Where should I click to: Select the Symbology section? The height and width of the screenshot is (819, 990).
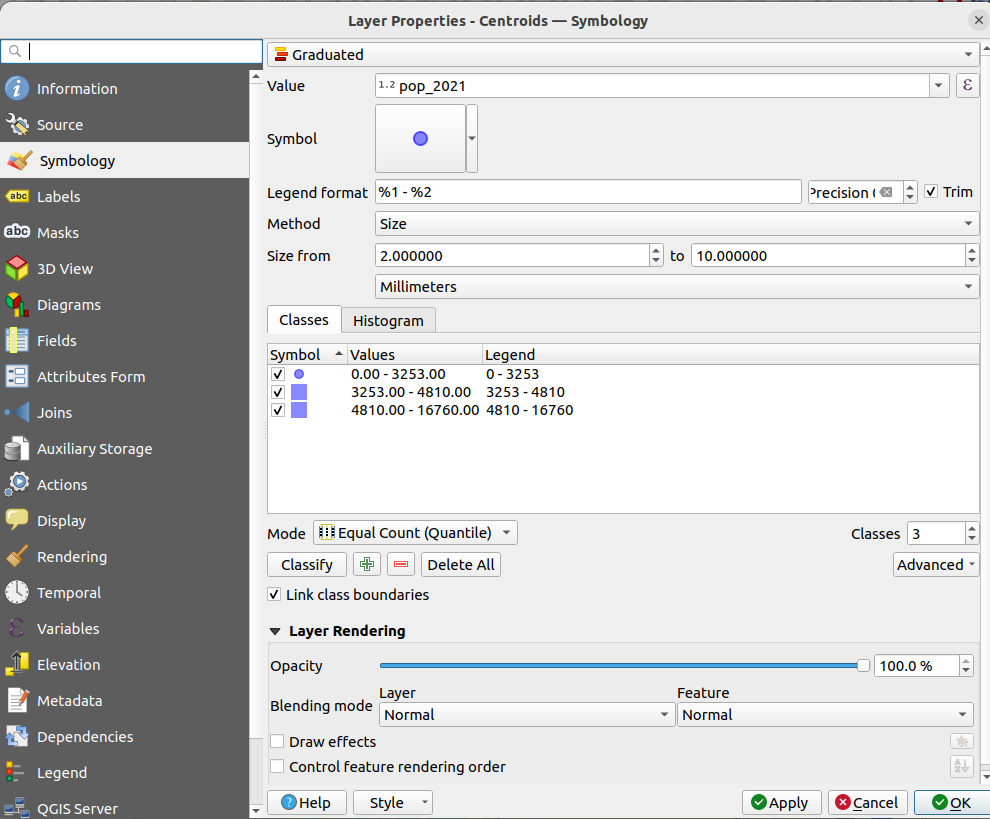[x=124, y=160]
